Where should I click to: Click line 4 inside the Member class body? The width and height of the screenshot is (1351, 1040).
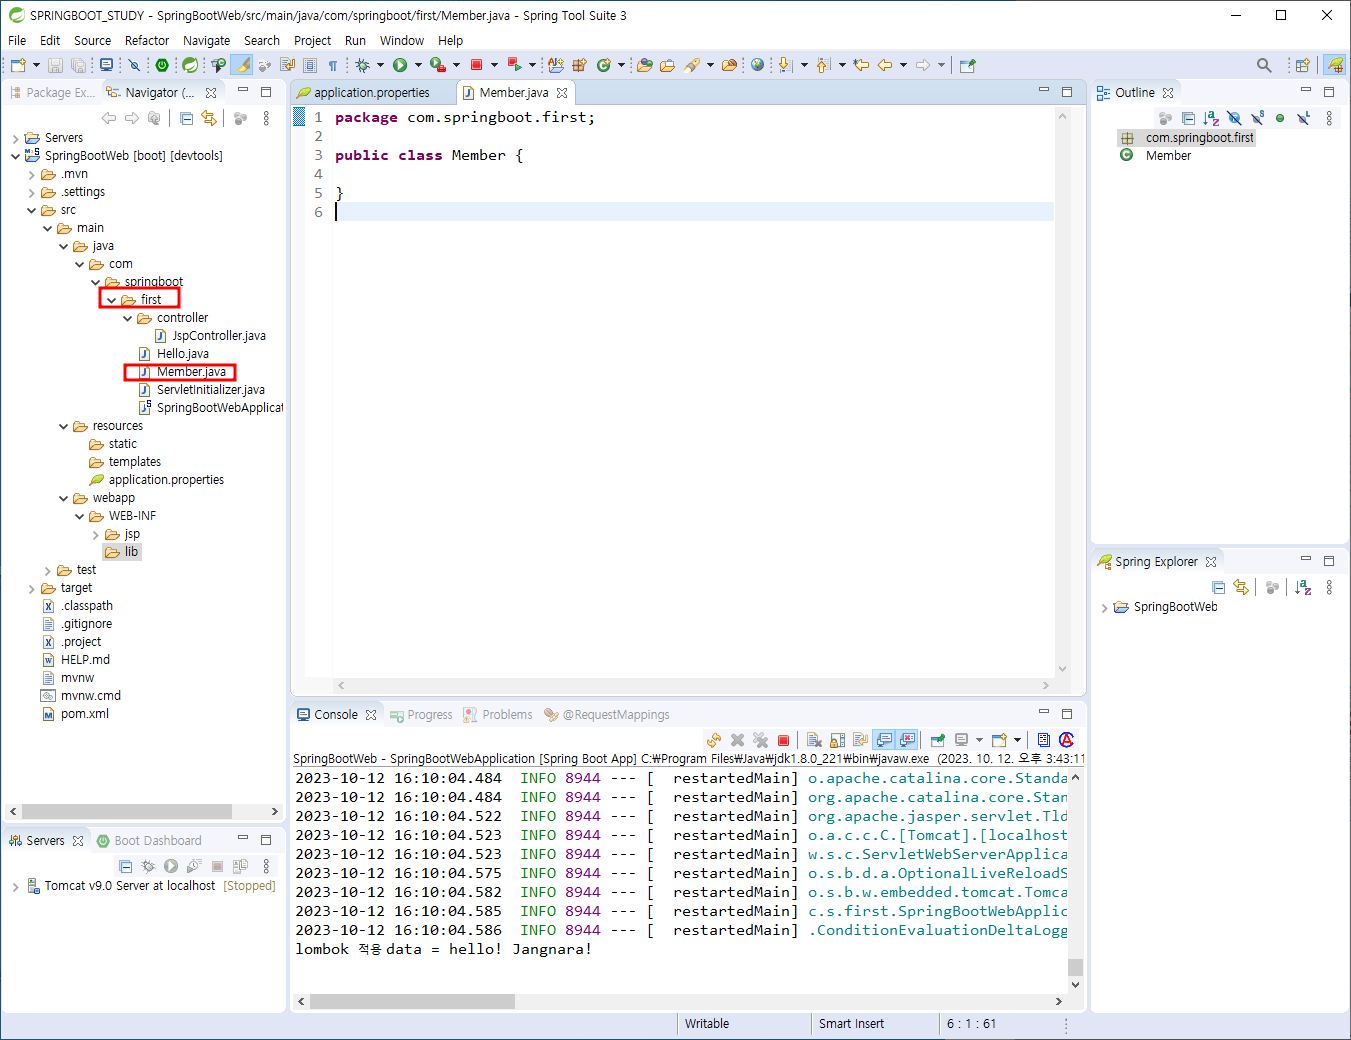pyautogui.click(x=694, y=174)
